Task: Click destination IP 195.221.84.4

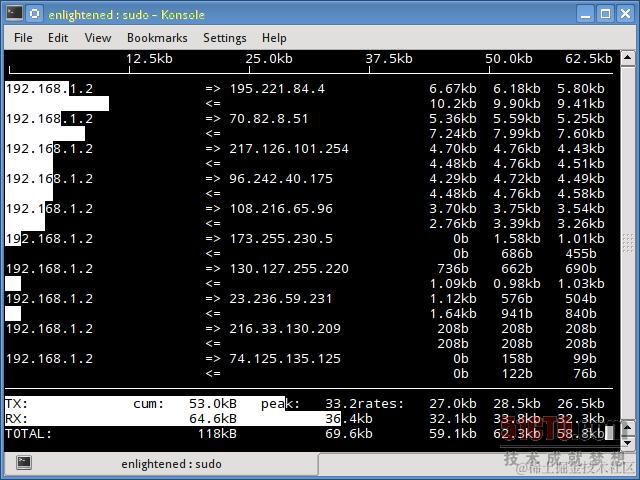Action: [277, 89]
